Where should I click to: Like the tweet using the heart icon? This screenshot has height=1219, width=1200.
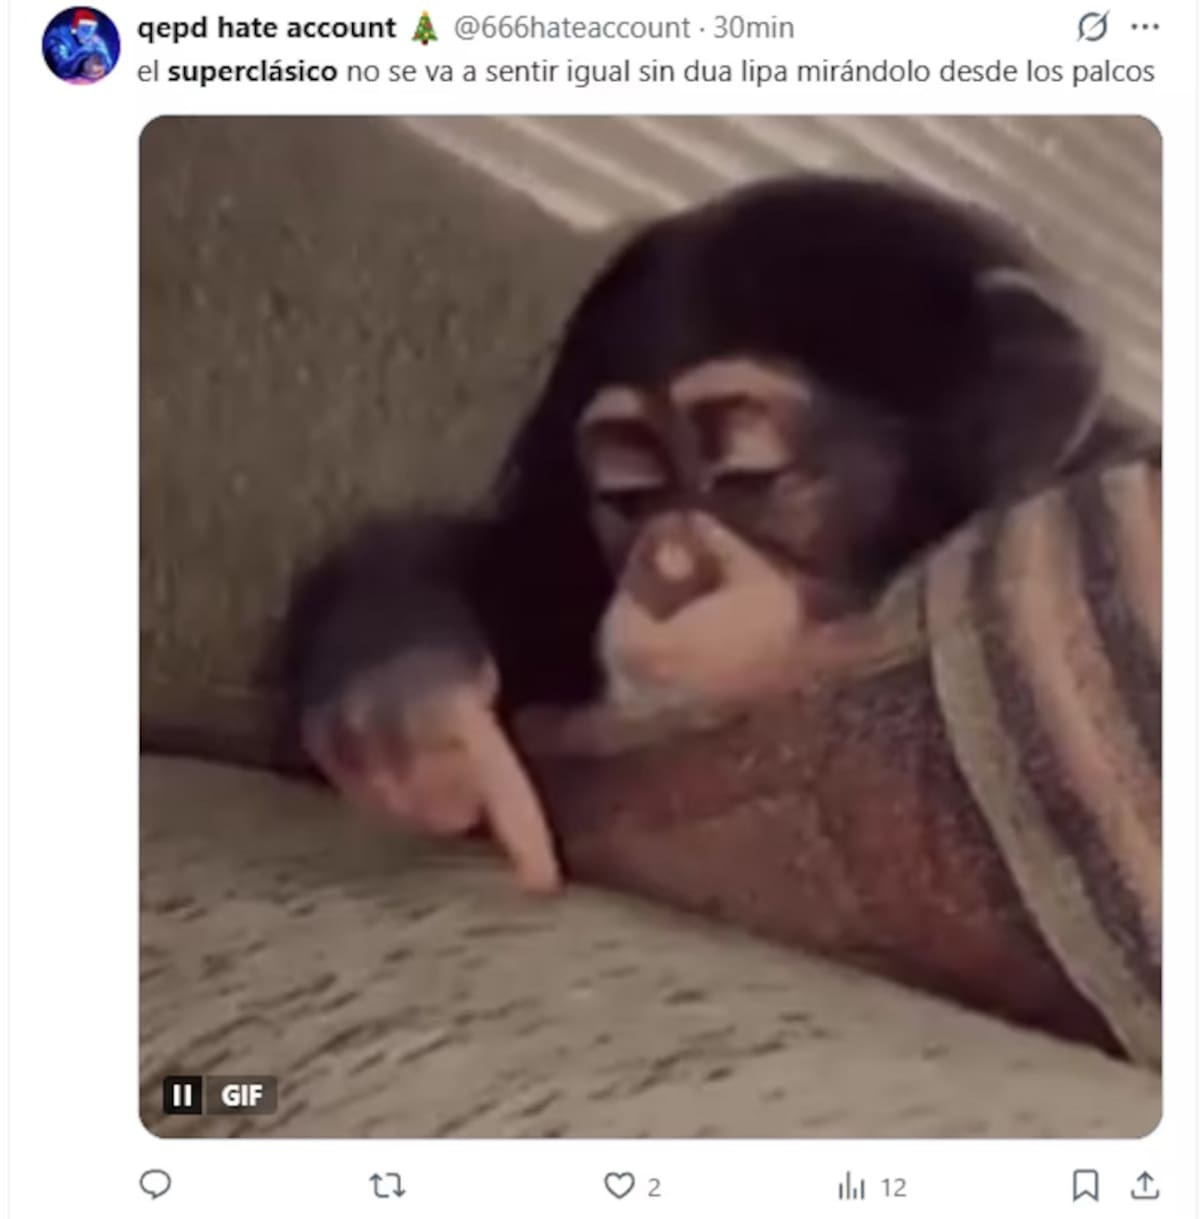619,1186
